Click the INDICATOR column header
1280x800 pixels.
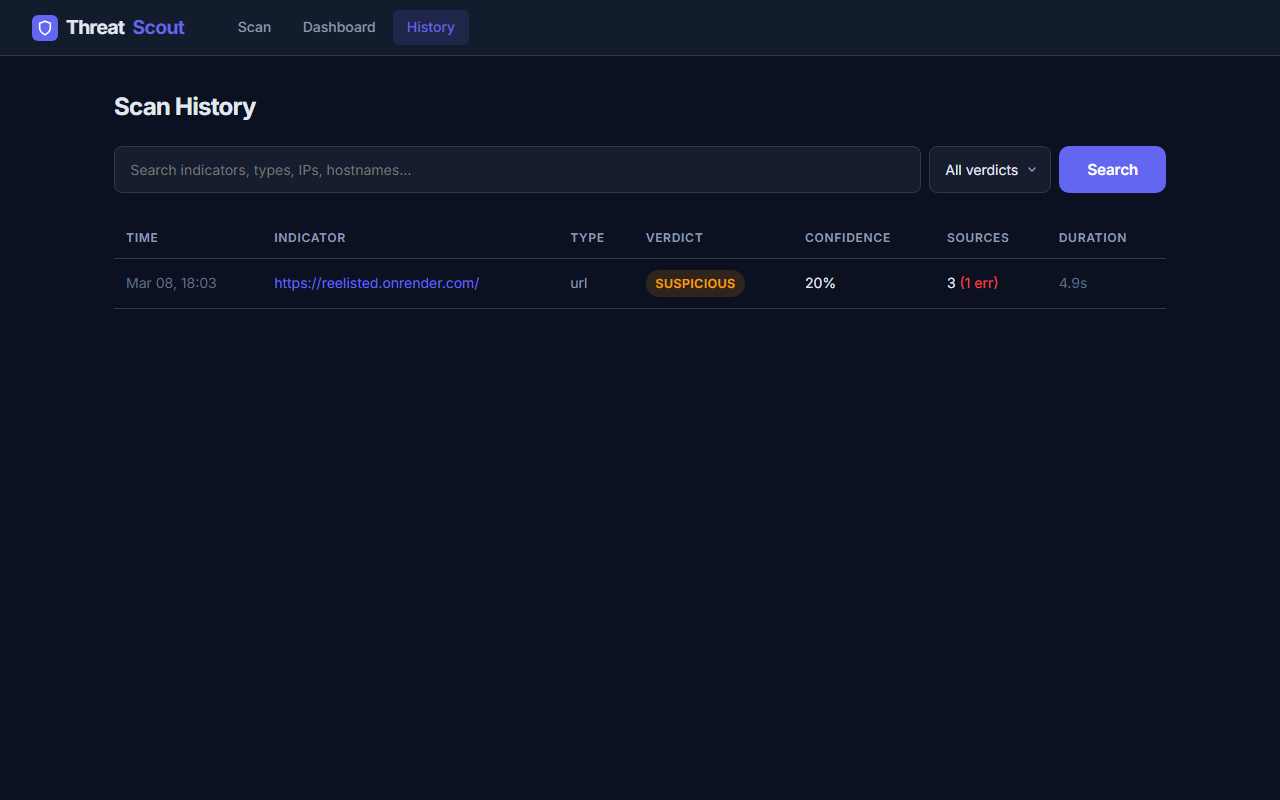[310, 238]
